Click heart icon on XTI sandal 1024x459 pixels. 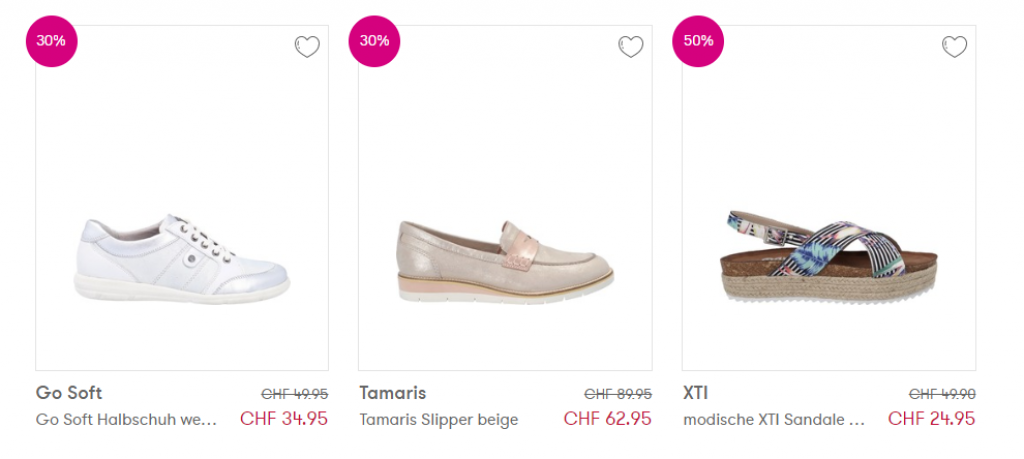coord(955,47)
